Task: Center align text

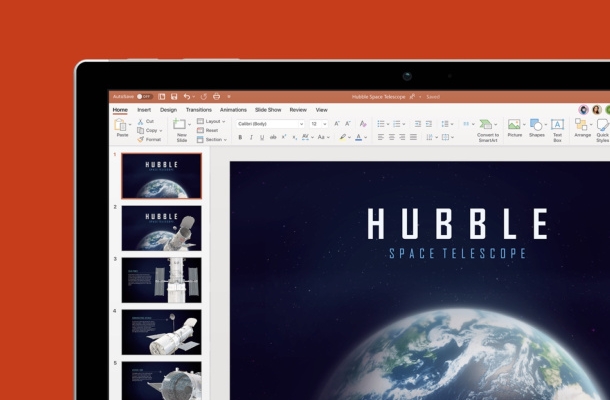Action: [x=392, y=137]
